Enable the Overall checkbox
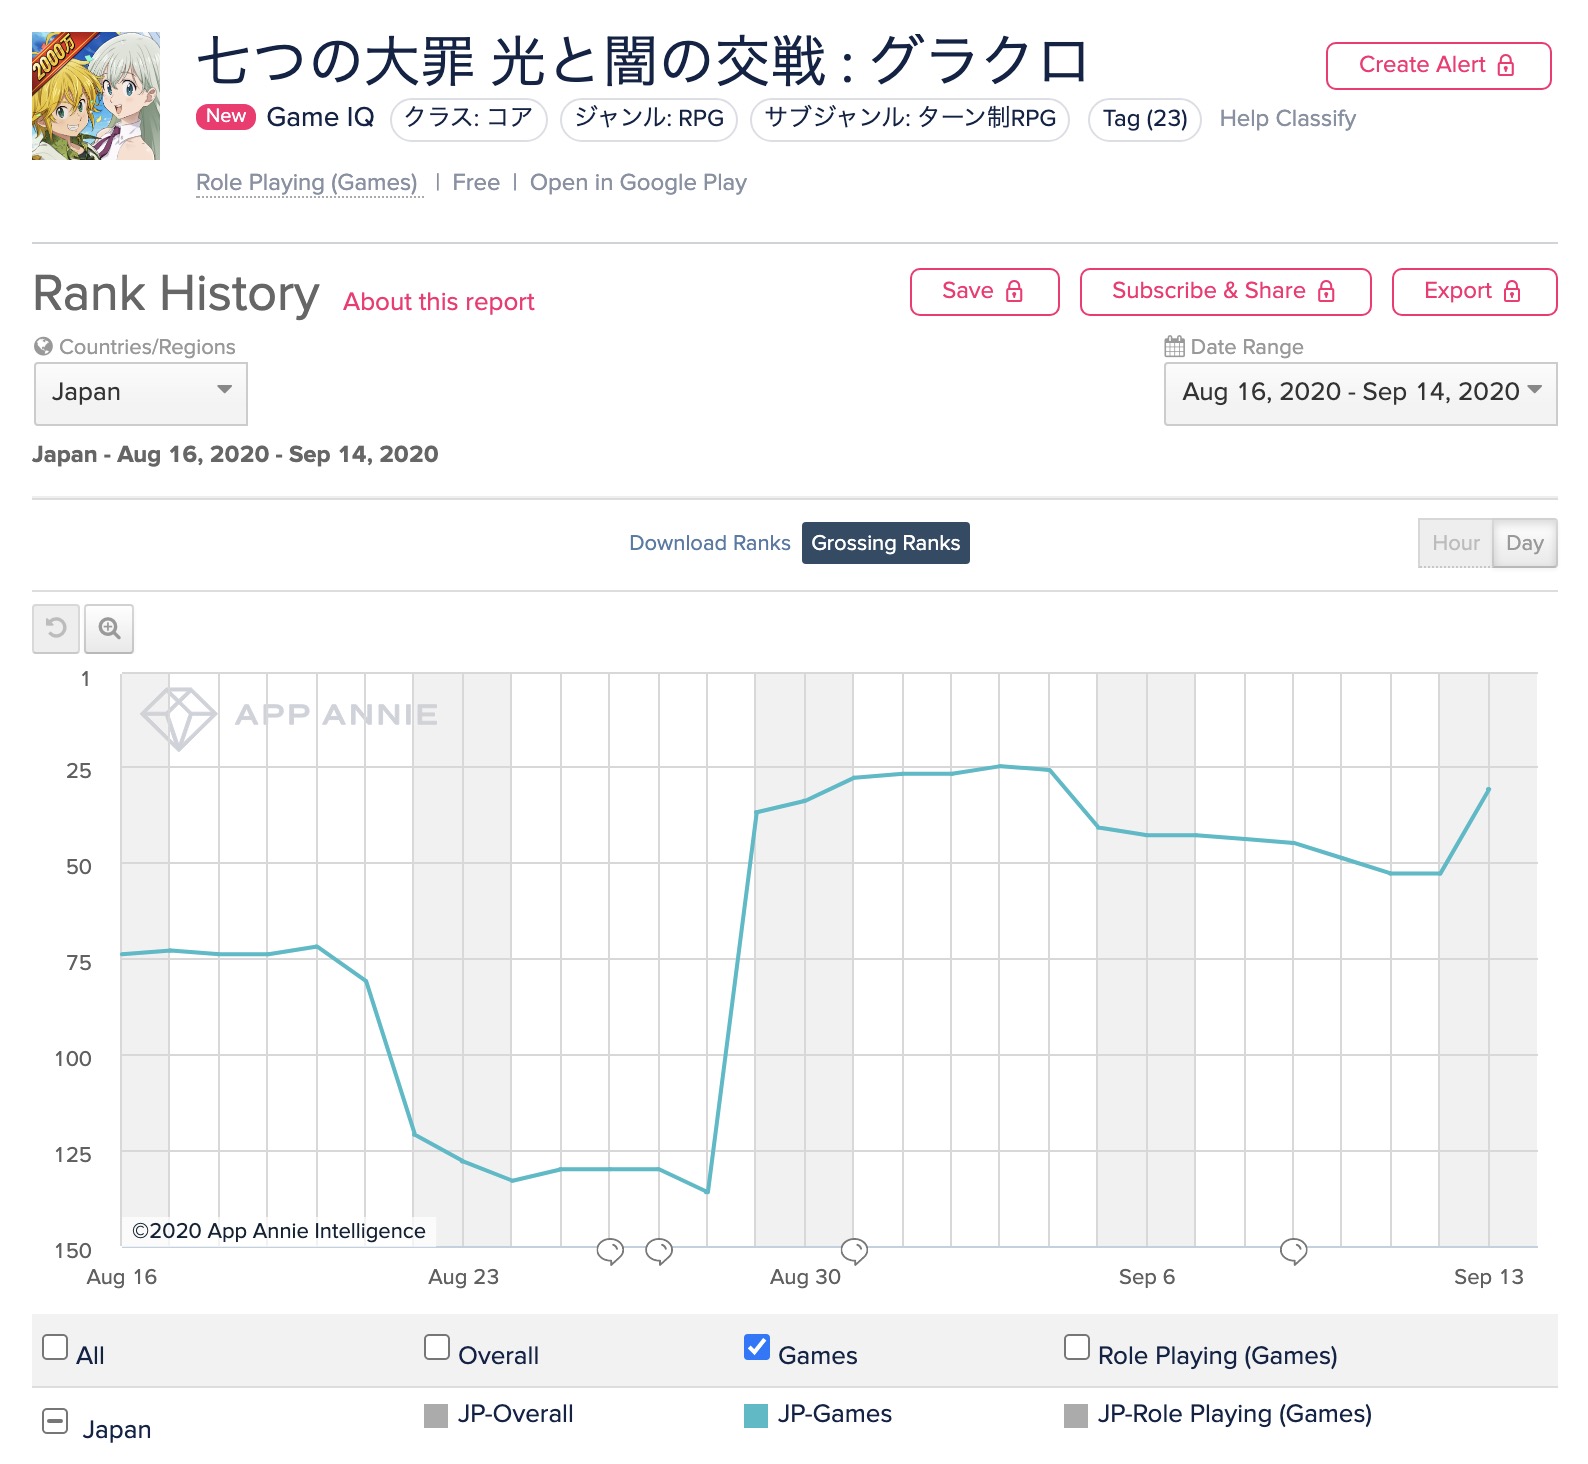This screenshot has width=1588, height=1464. (x=437, y=1347)
